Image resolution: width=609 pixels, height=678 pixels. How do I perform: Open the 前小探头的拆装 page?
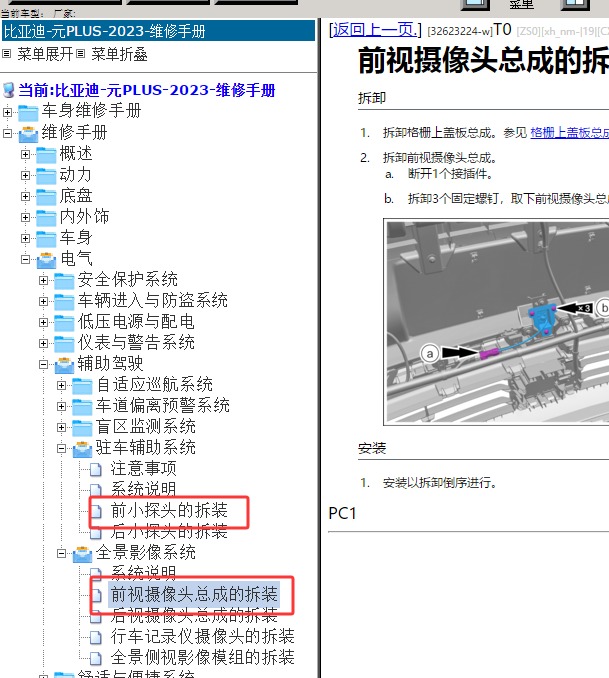(x=169, y=511)
